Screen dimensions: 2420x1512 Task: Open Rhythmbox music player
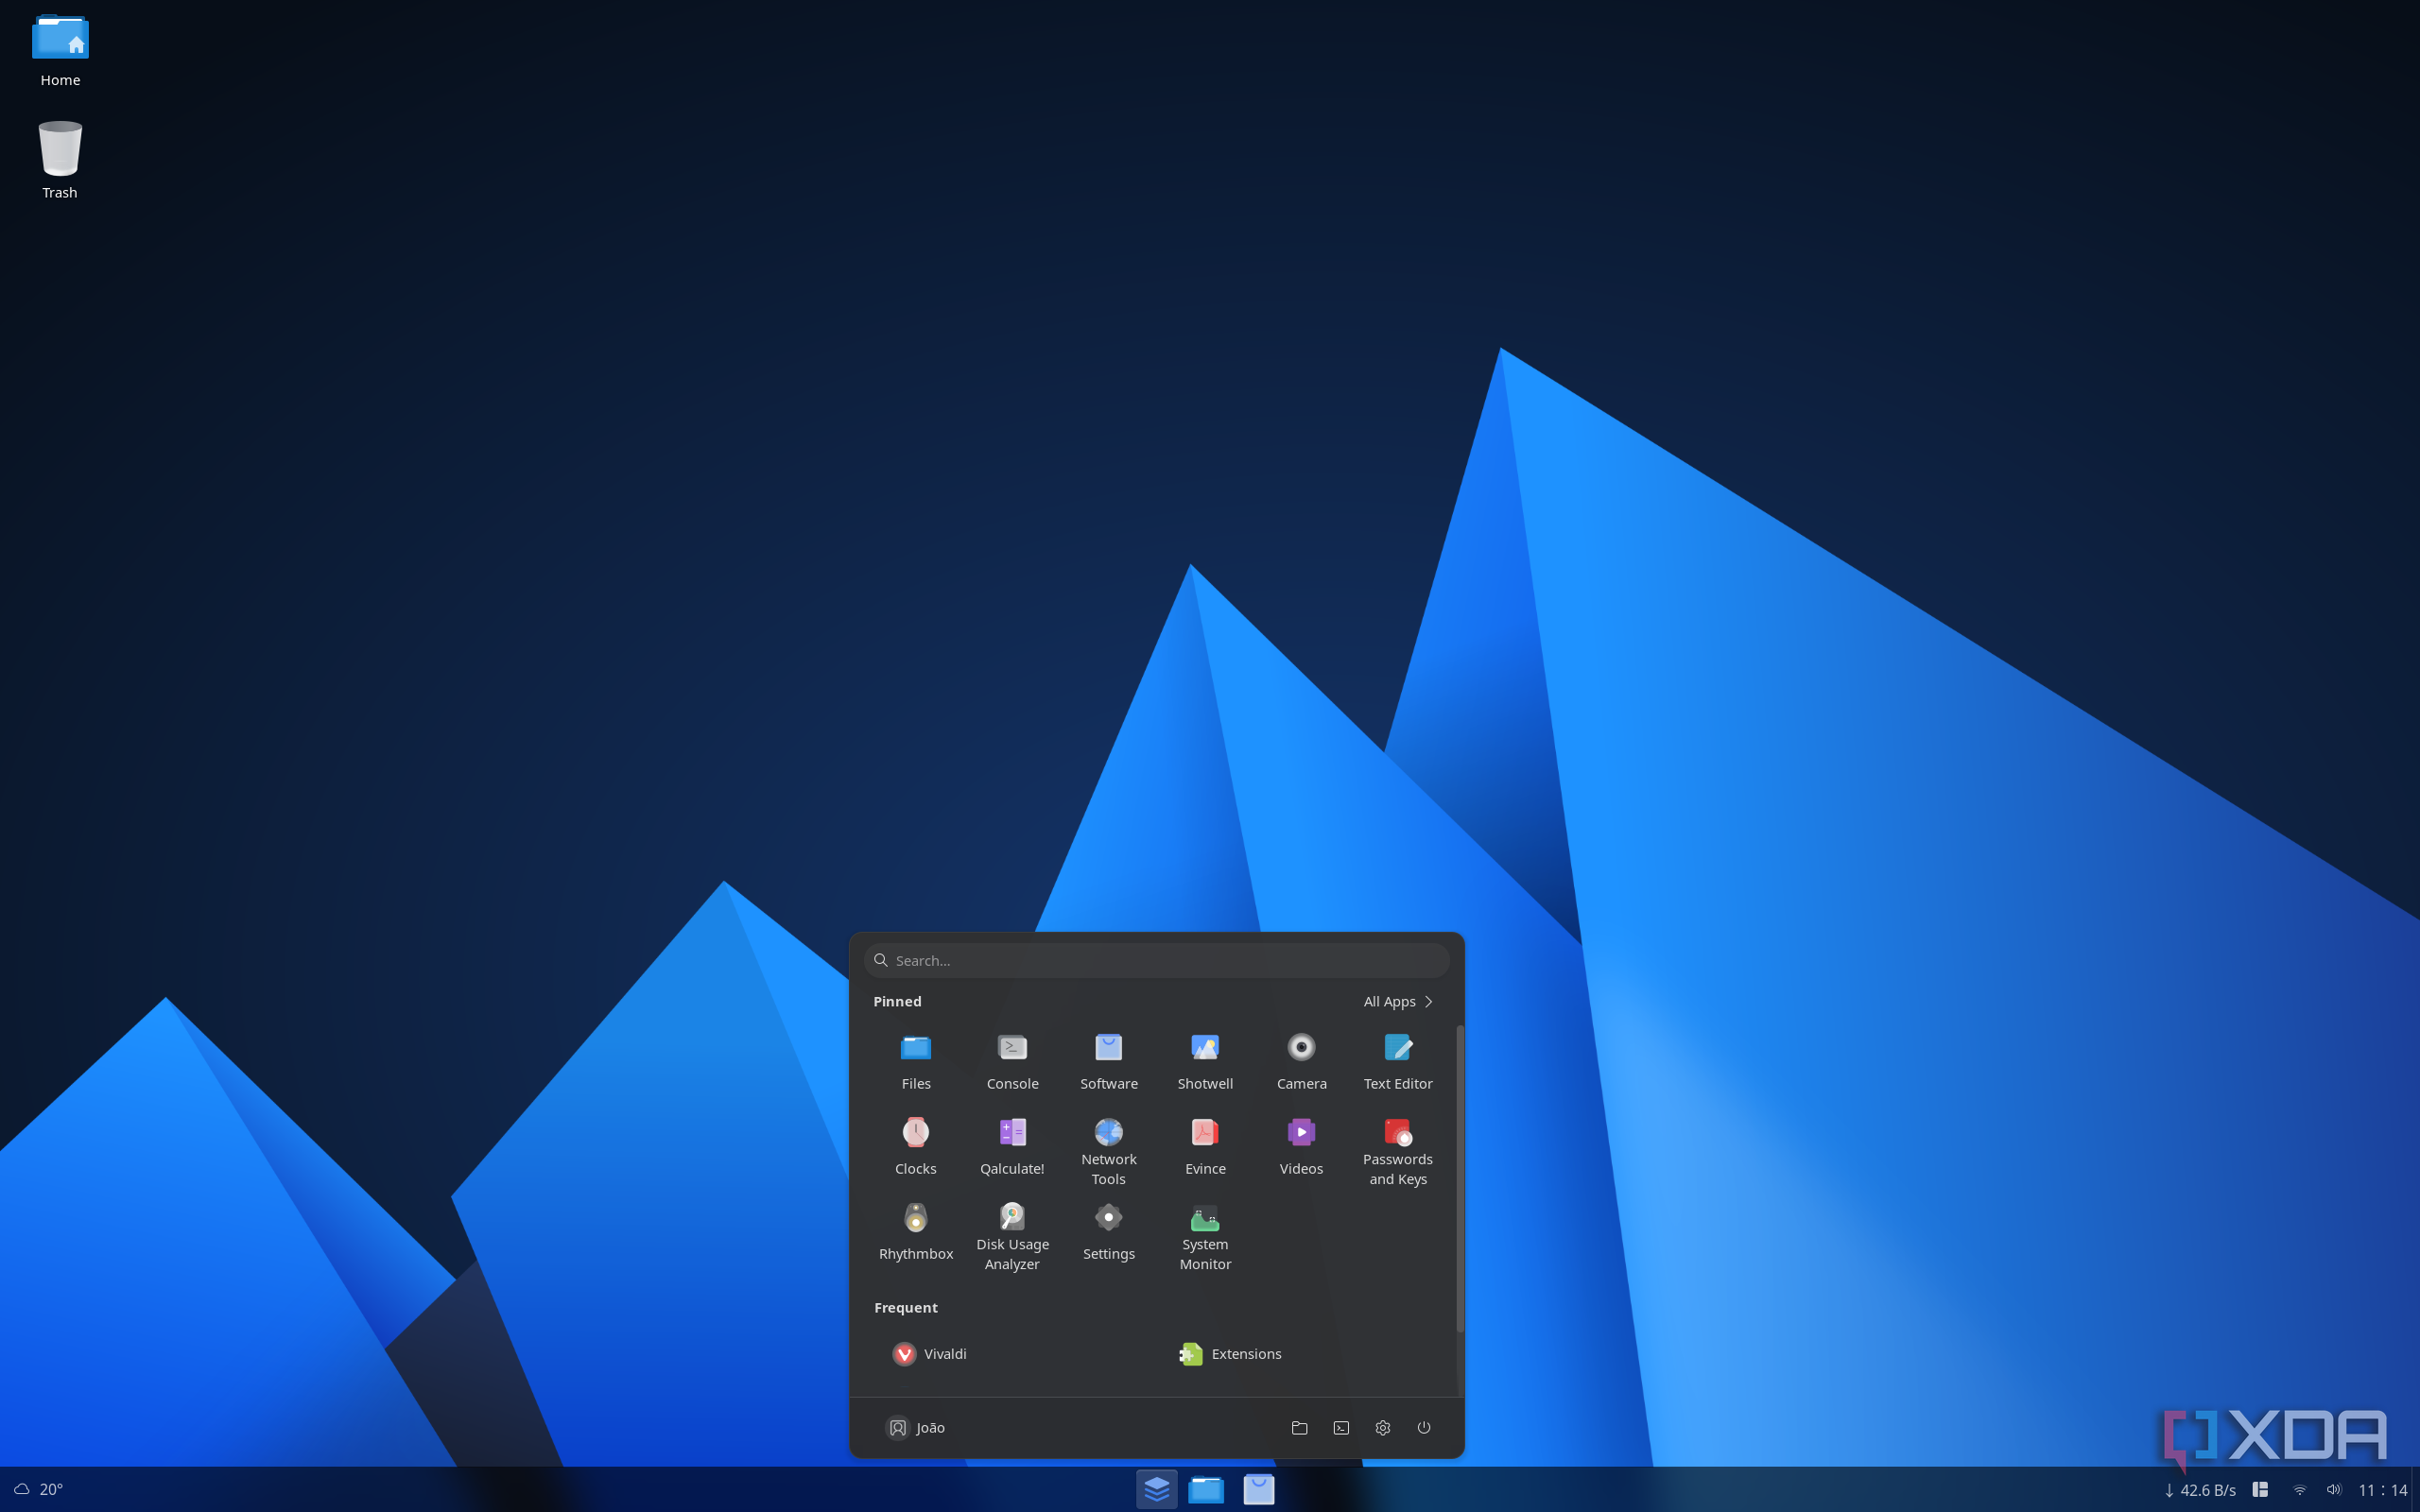click(915, 1230)
